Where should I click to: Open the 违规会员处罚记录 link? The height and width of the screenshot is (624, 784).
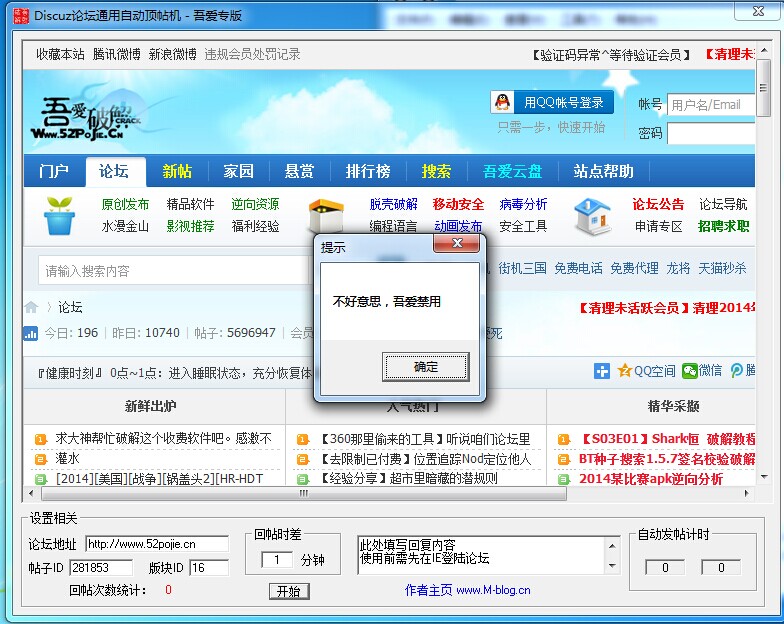click(x=252, y=54)
